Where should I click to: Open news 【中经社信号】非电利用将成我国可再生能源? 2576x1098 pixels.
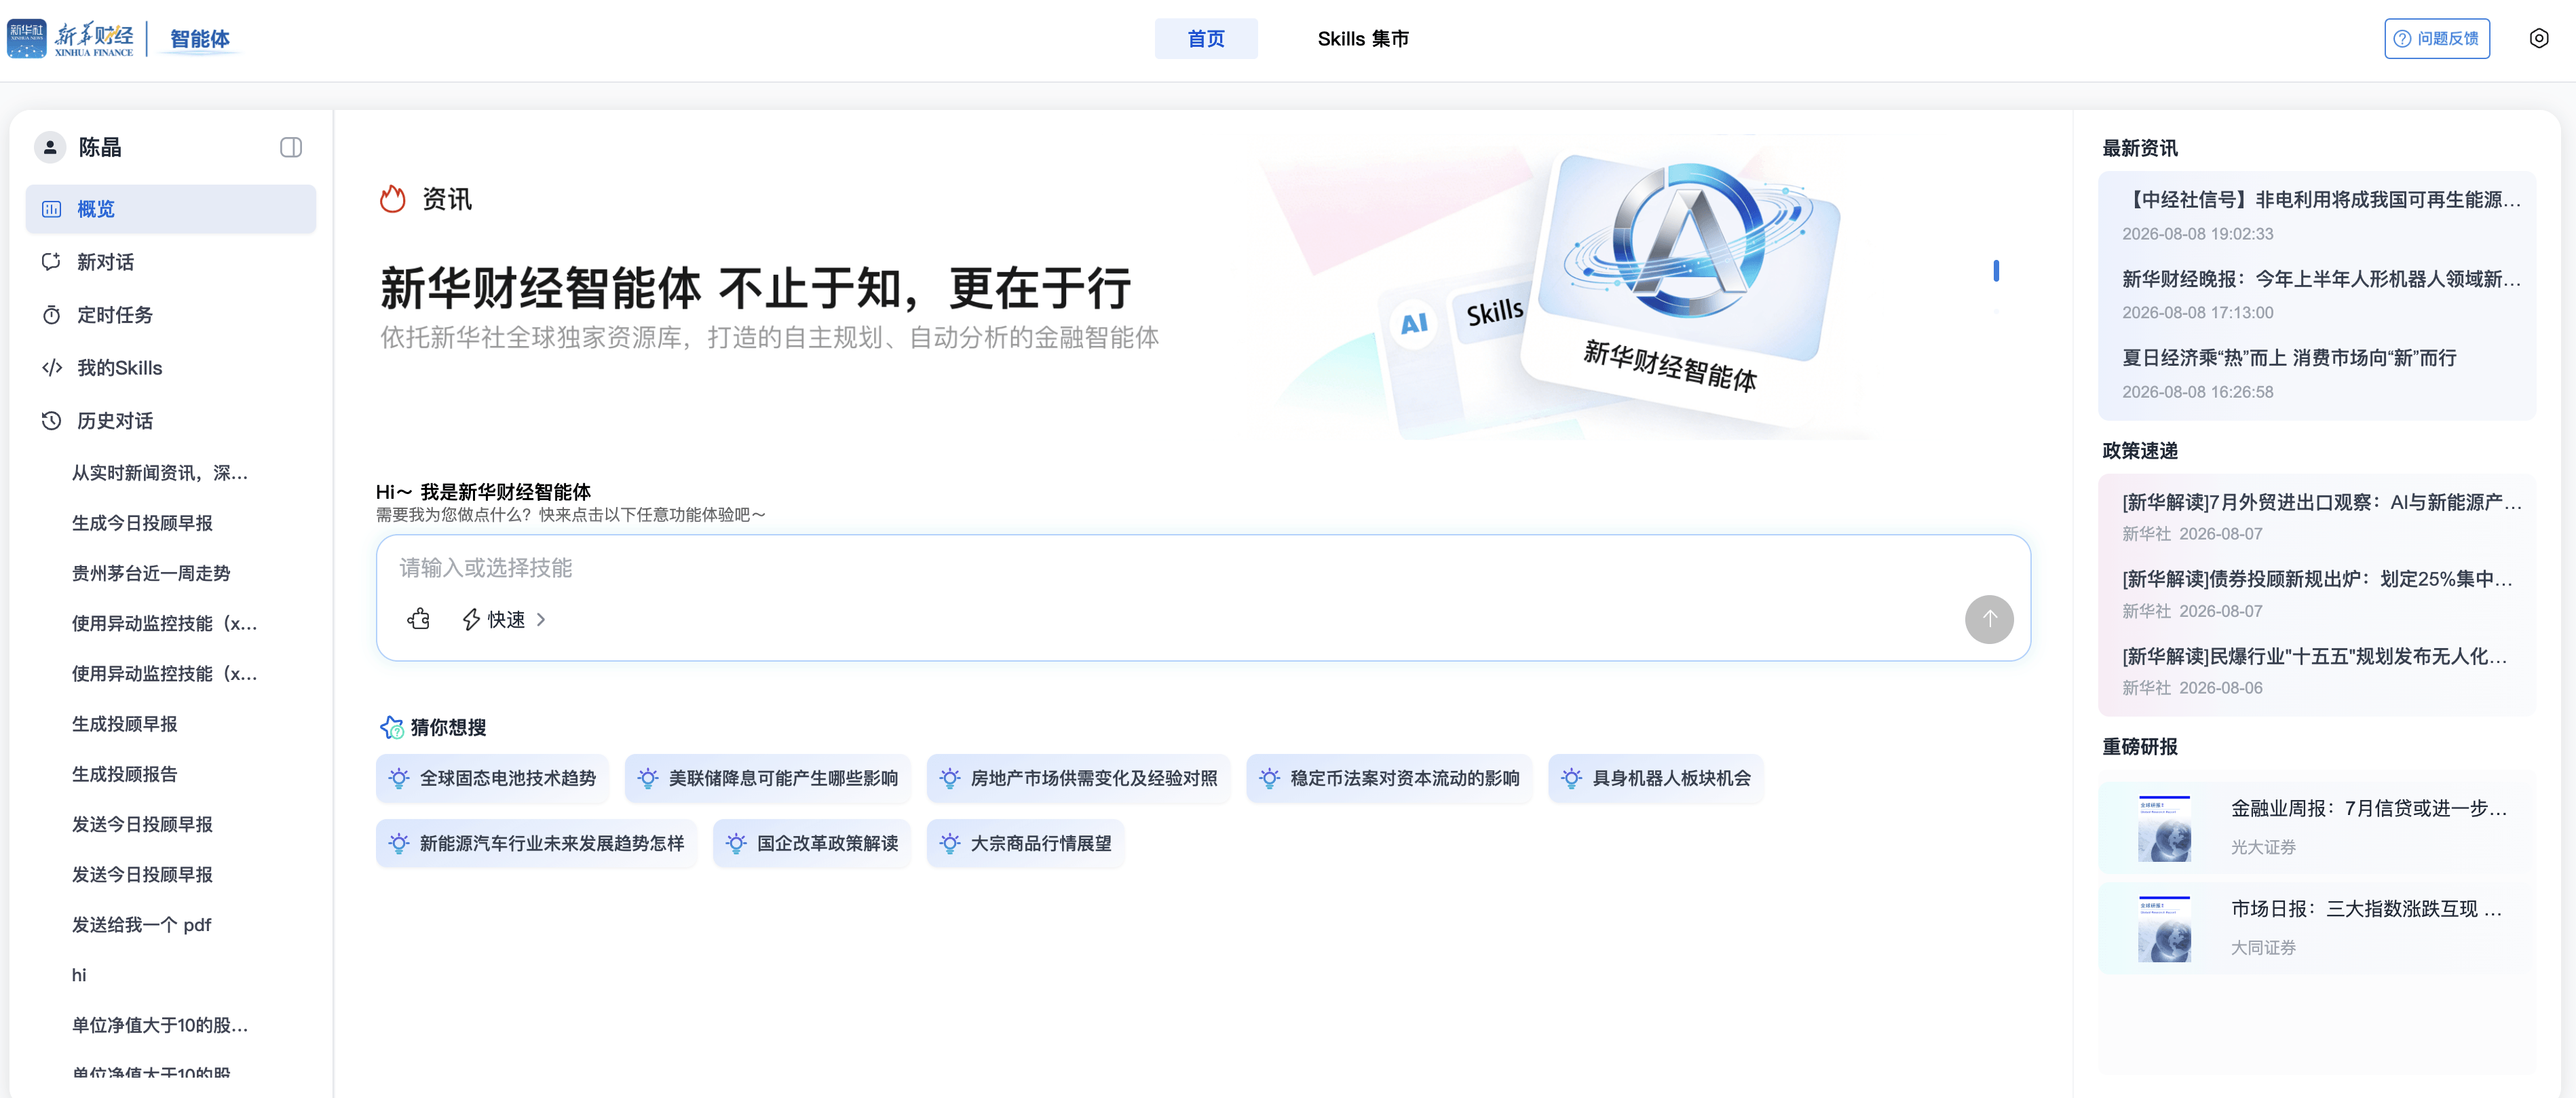(2320, 199)
